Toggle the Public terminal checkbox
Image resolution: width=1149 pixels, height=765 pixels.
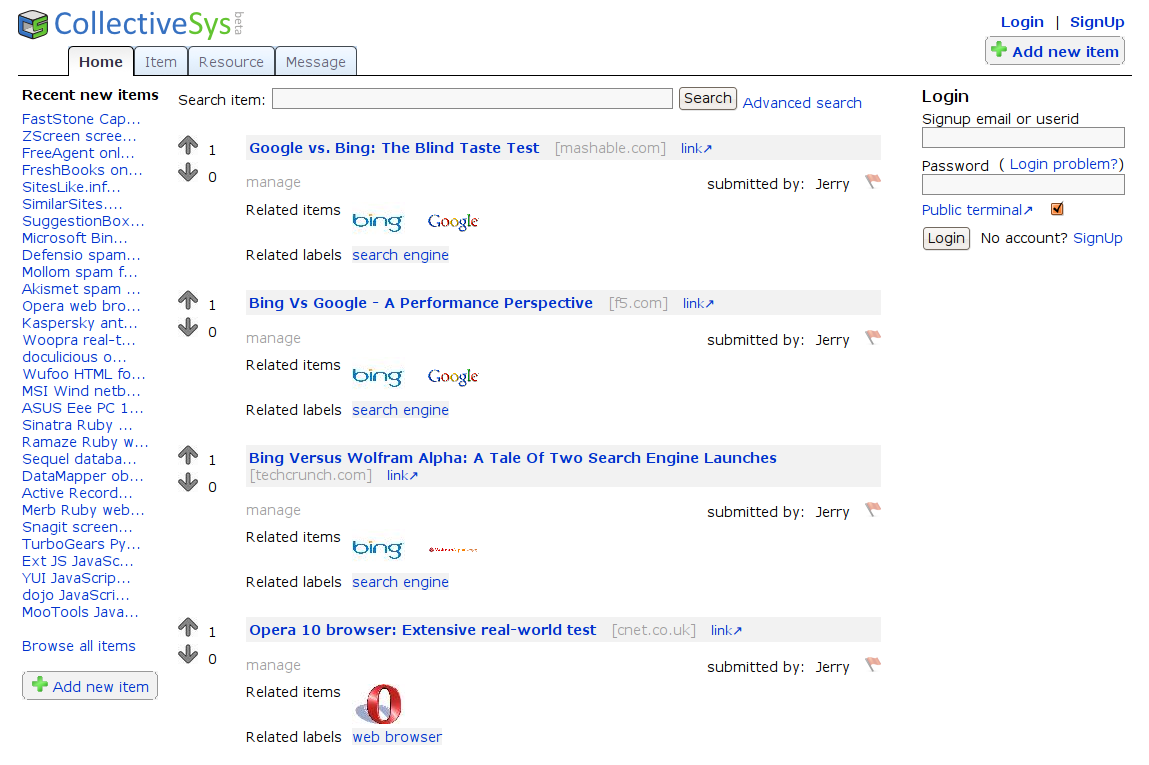tap(1057, 209)
